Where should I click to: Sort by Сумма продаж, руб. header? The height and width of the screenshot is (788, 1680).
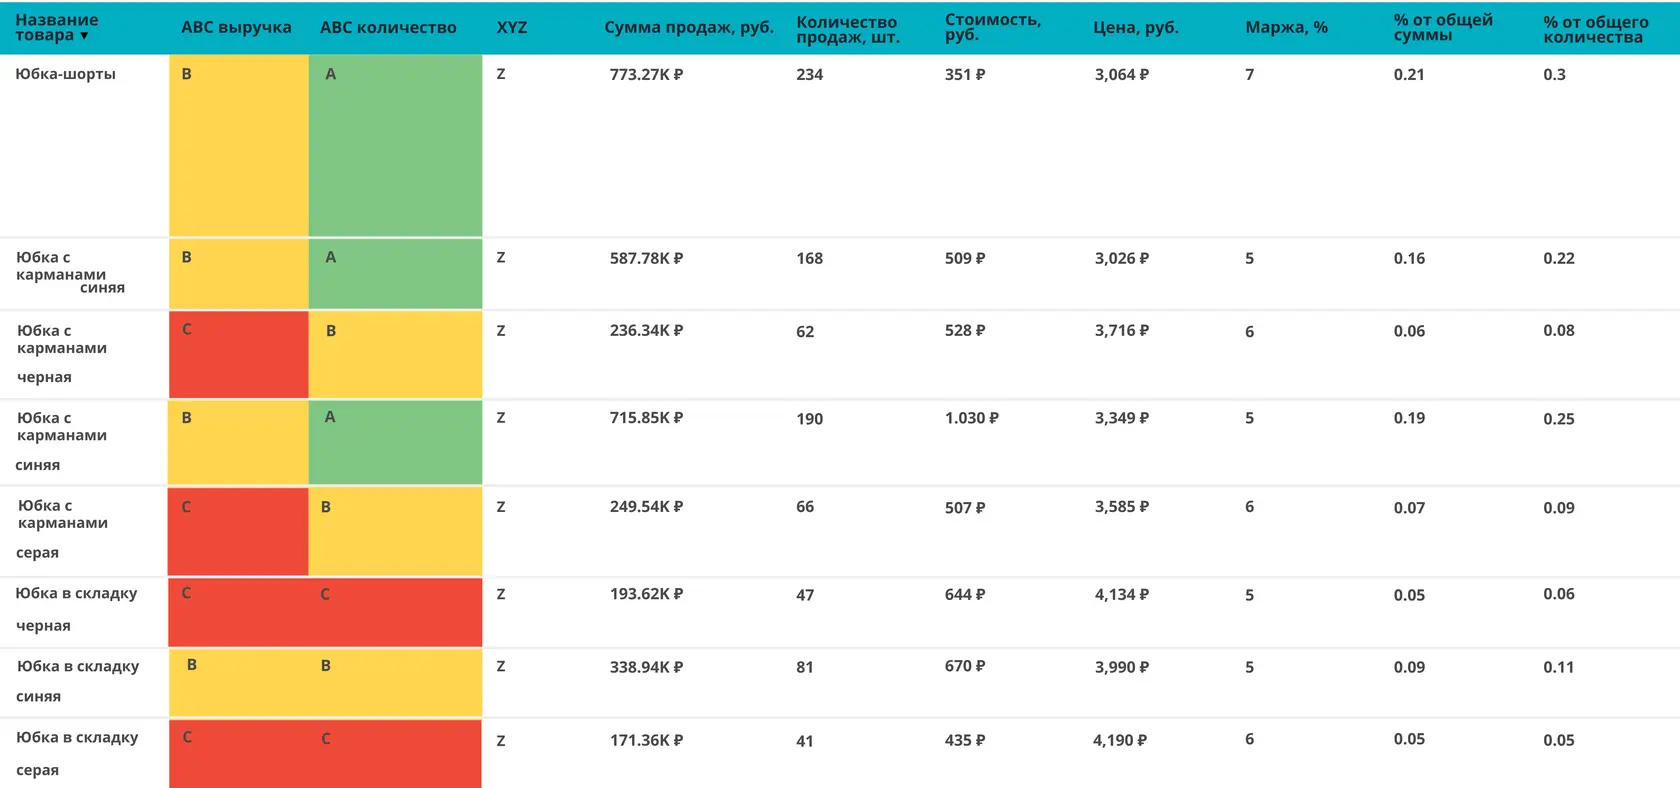tap(688, 27)
